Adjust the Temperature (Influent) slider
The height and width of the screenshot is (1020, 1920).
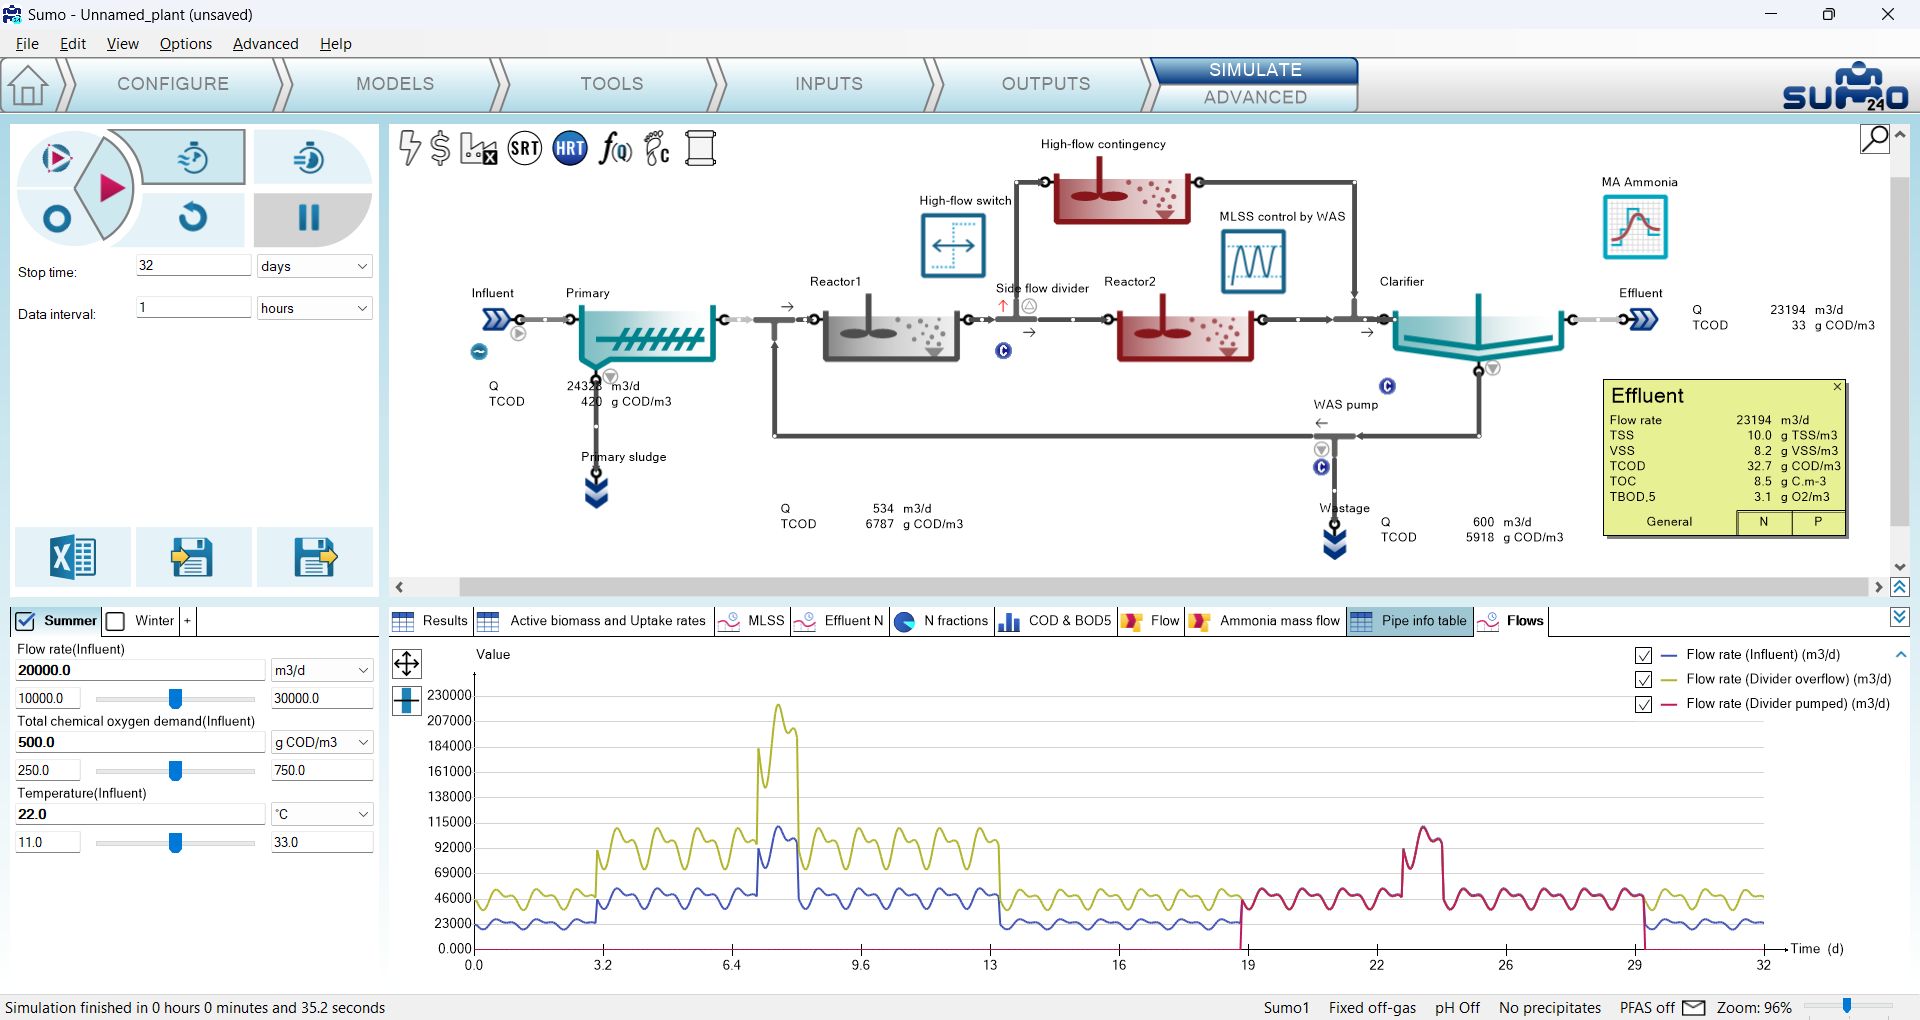175,842
